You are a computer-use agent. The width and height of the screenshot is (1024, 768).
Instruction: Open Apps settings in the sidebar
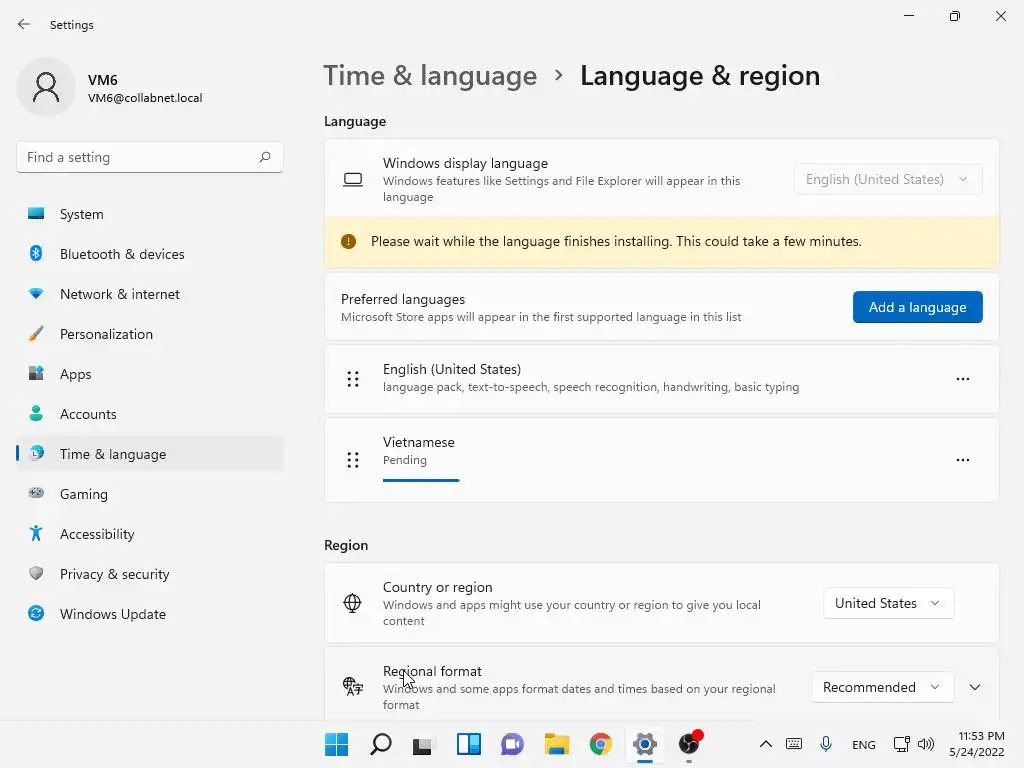point(150,374)
